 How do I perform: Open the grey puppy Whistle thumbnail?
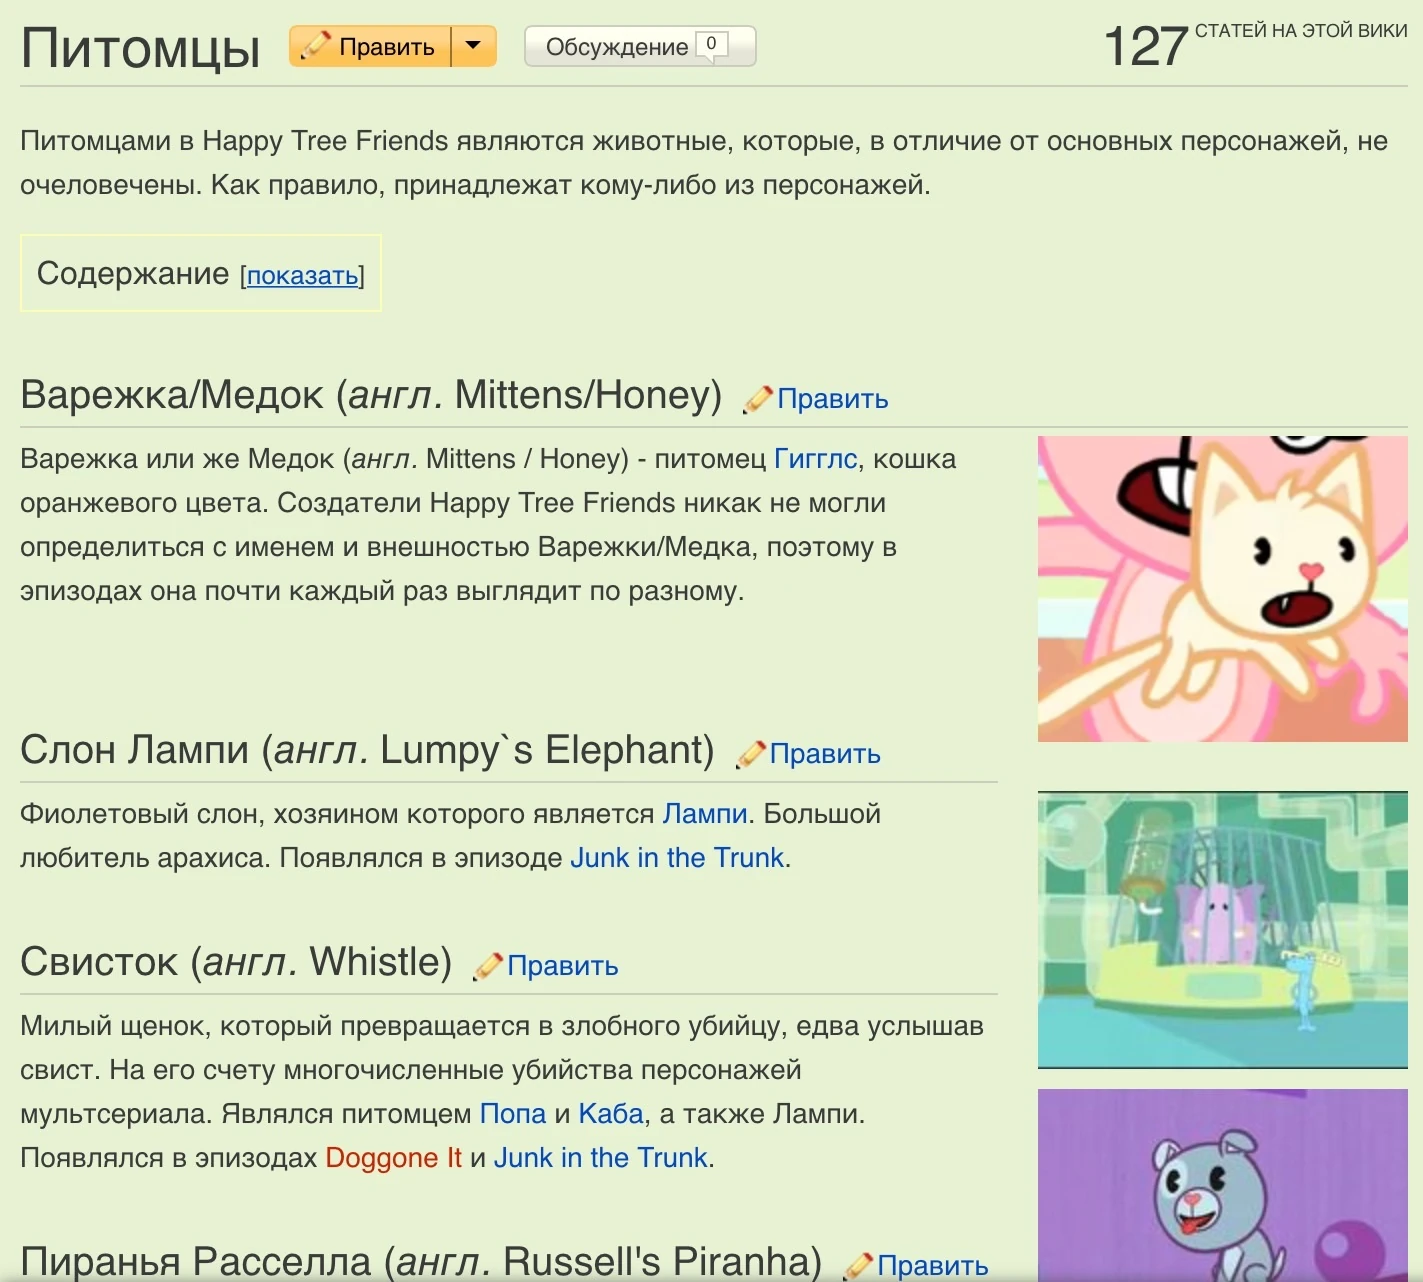pos(1223,1185)
